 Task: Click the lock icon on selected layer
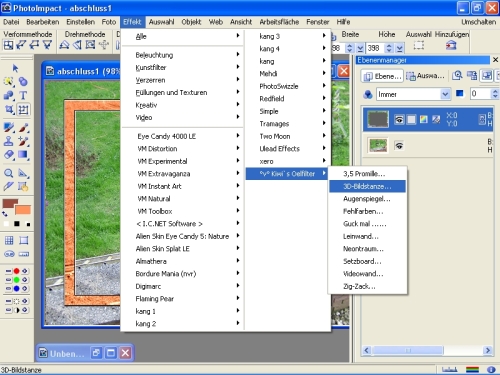pos(482,120)
